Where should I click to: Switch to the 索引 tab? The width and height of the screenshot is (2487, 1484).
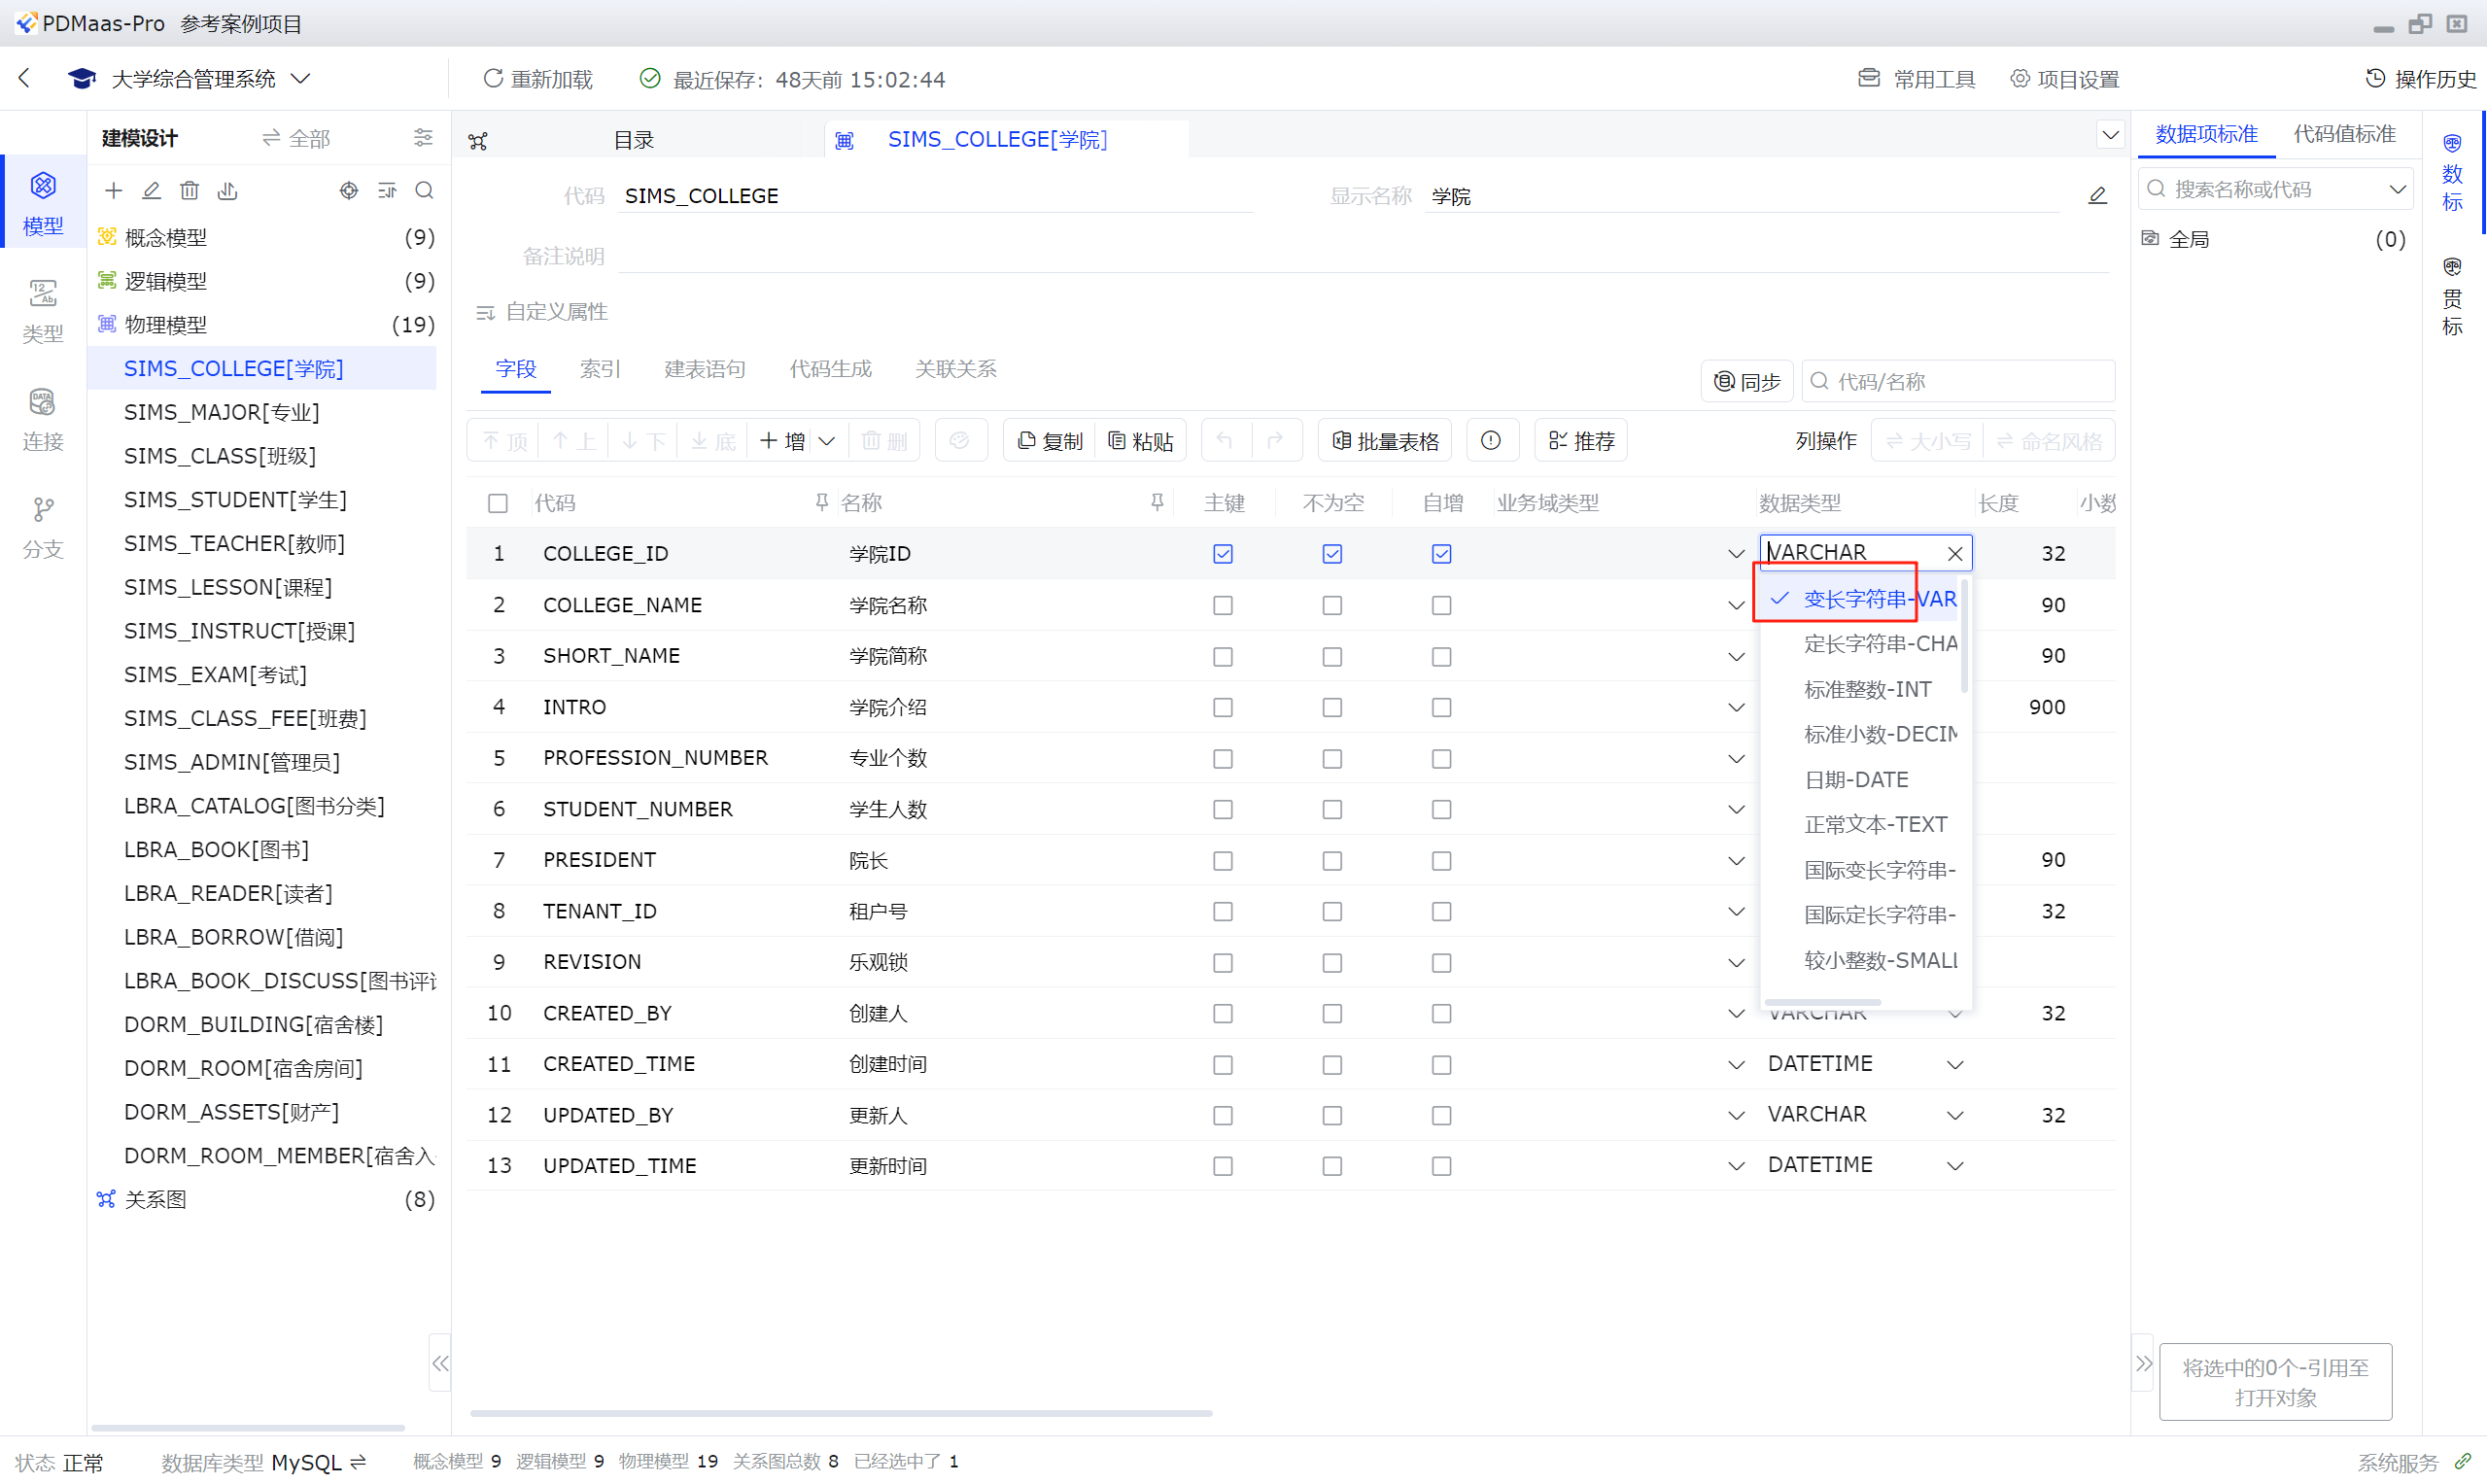pos(599,369)
